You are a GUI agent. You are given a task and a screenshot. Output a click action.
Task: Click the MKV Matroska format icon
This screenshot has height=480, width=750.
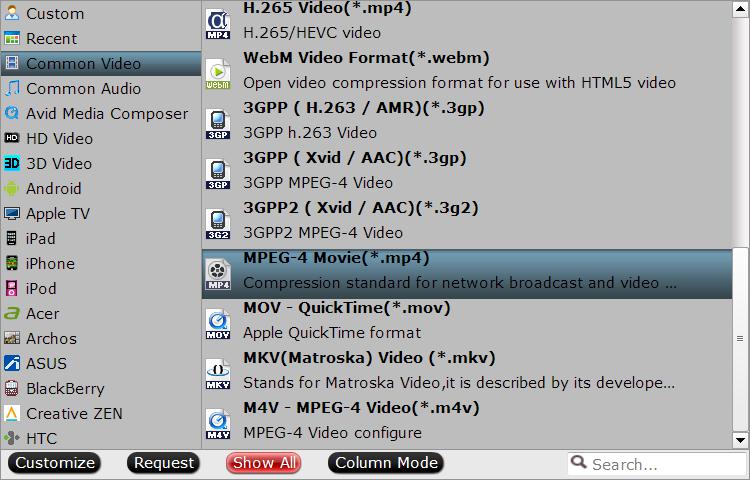pyautogui.click(x=218, y=374)
